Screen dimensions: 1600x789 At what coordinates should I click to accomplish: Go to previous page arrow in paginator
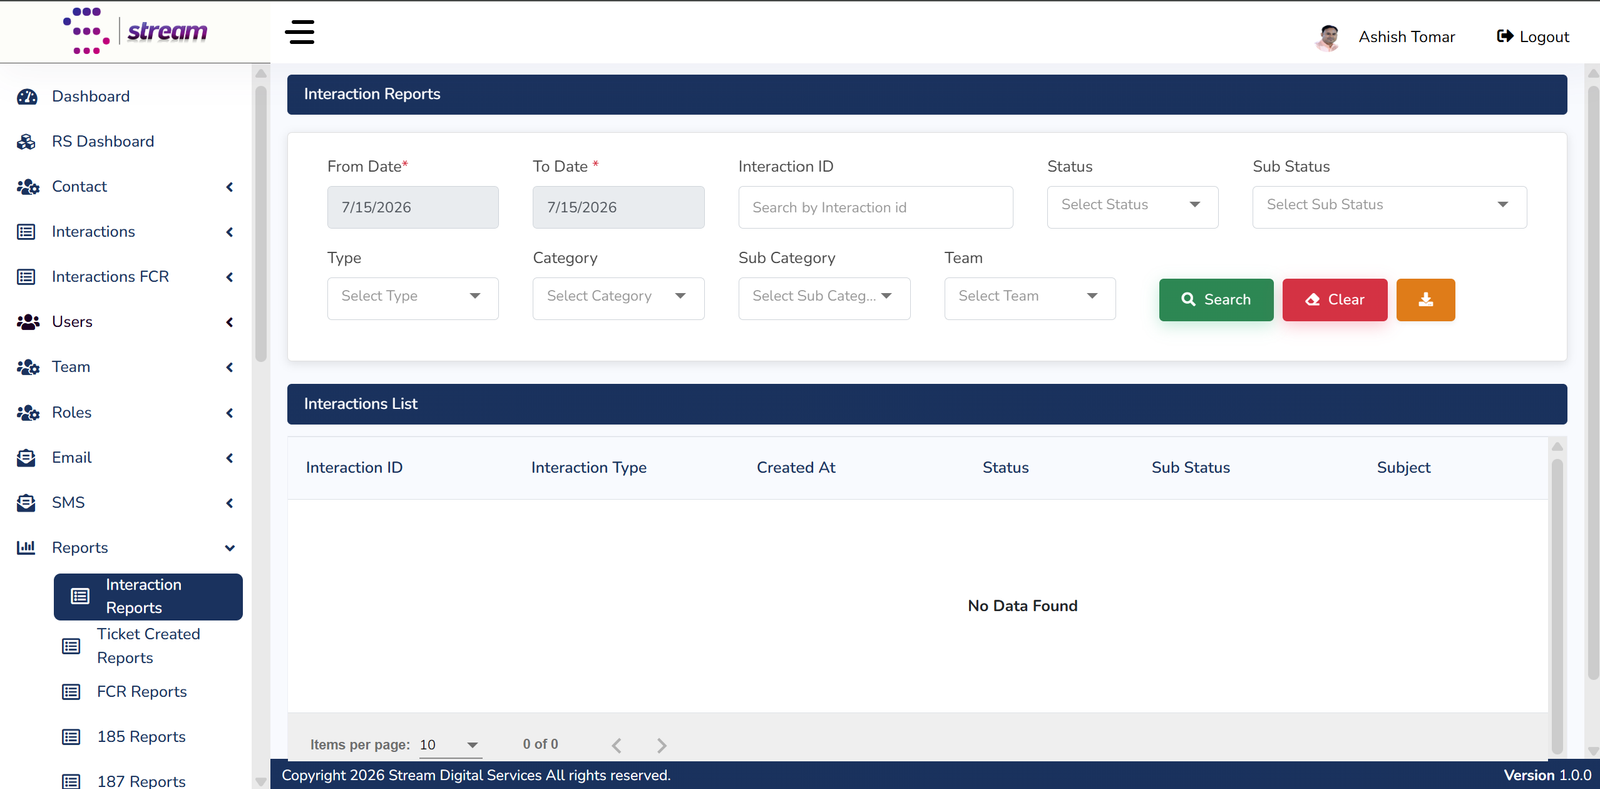pos(616,745)
